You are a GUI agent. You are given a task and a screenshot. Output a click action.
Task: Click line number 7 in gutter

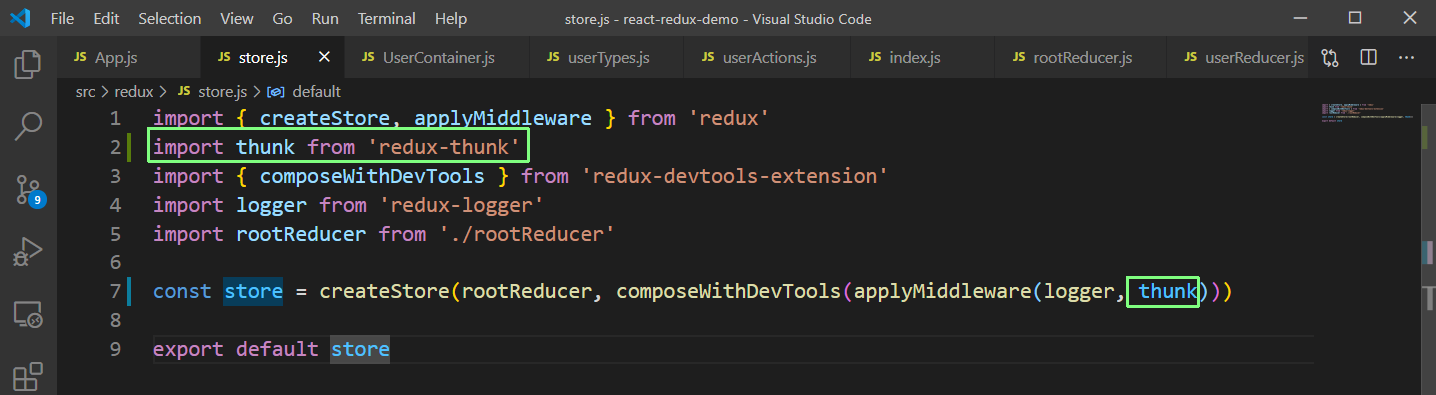coord(115,292)
